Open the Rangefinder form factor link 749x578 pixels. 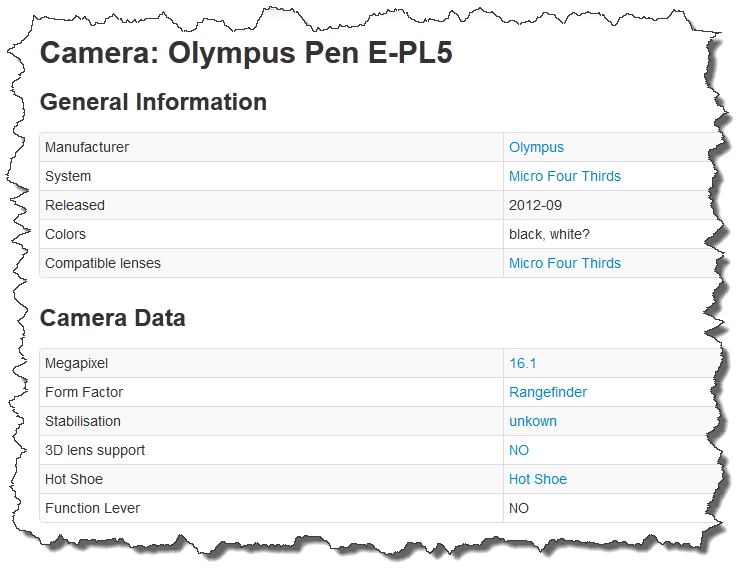tap(548, 393)
